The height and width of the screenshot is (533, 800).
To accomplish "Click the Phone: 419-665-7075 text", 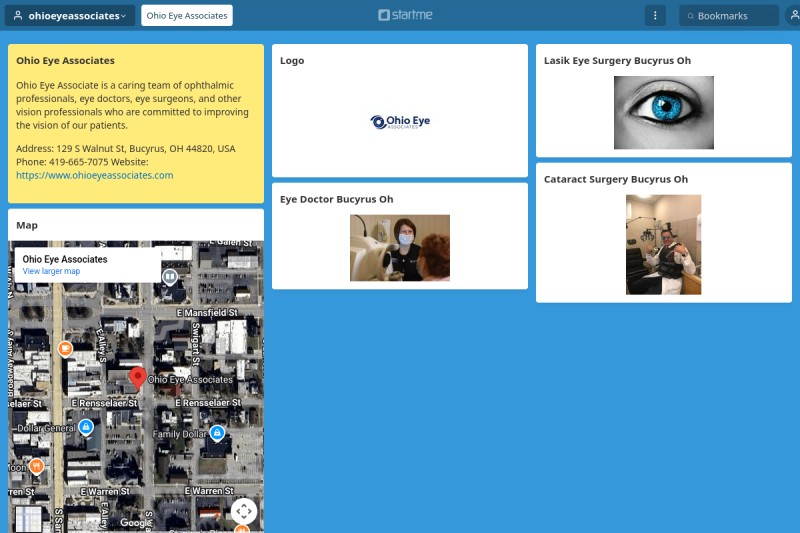I will tap(62, 162).
